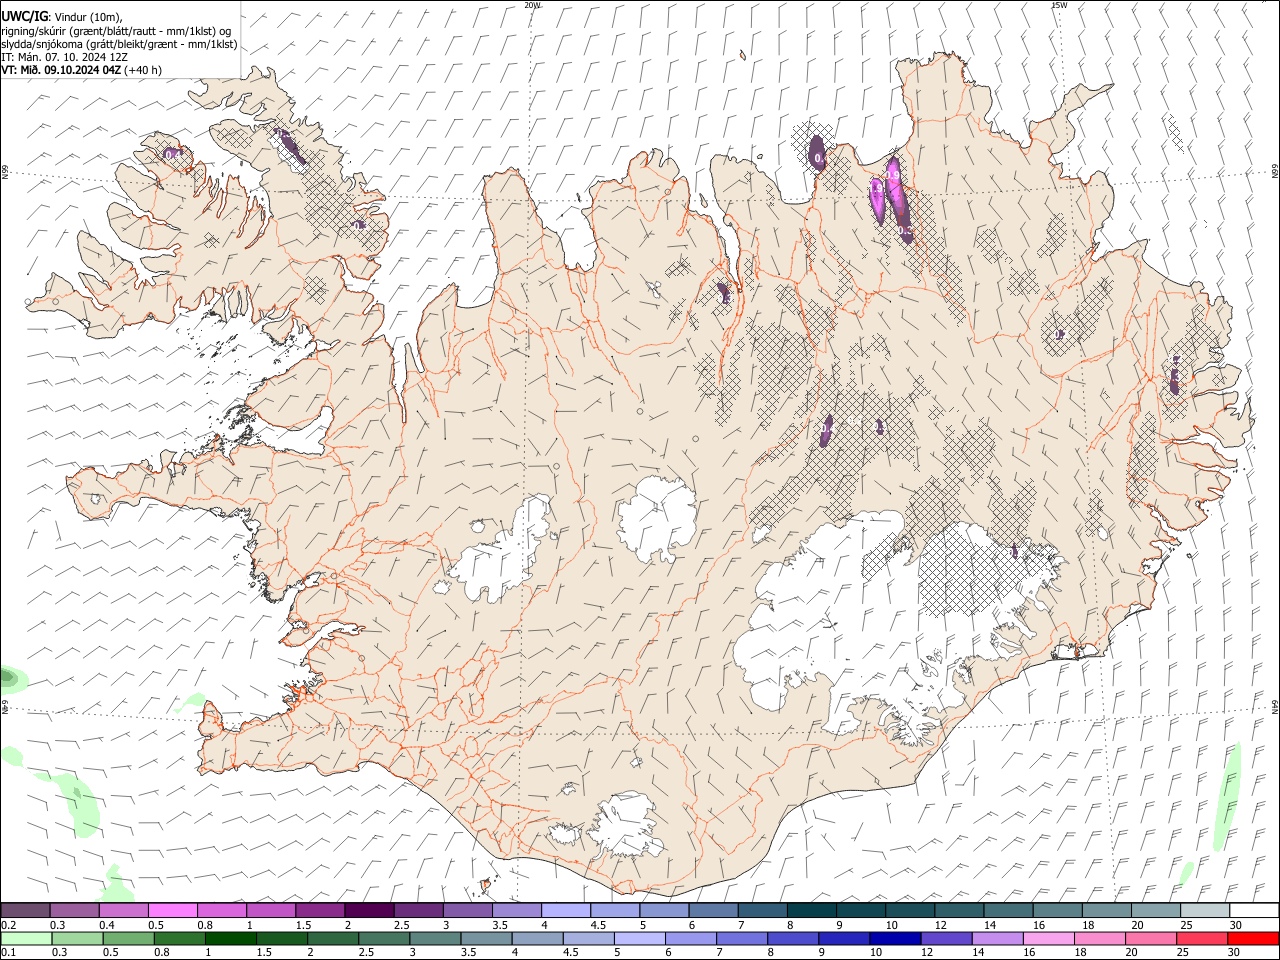Click the '15W' longitude label at the top edge
Image resolution: width=1280 pixels, height=960 pixels.
[x=1059, y=5]
